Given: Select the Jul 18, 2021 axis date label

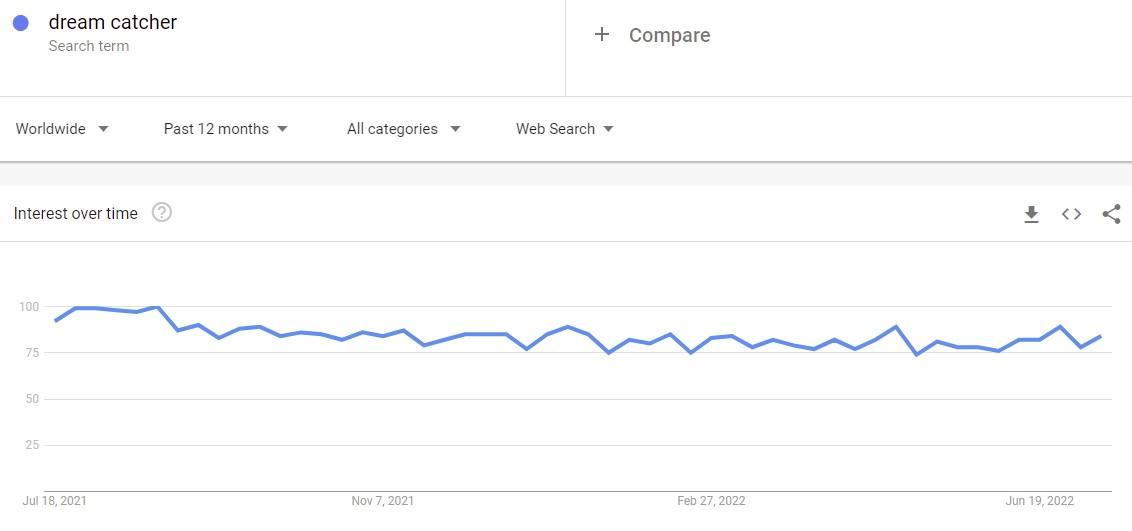Looking at the screenshot, I should [54, 501].
